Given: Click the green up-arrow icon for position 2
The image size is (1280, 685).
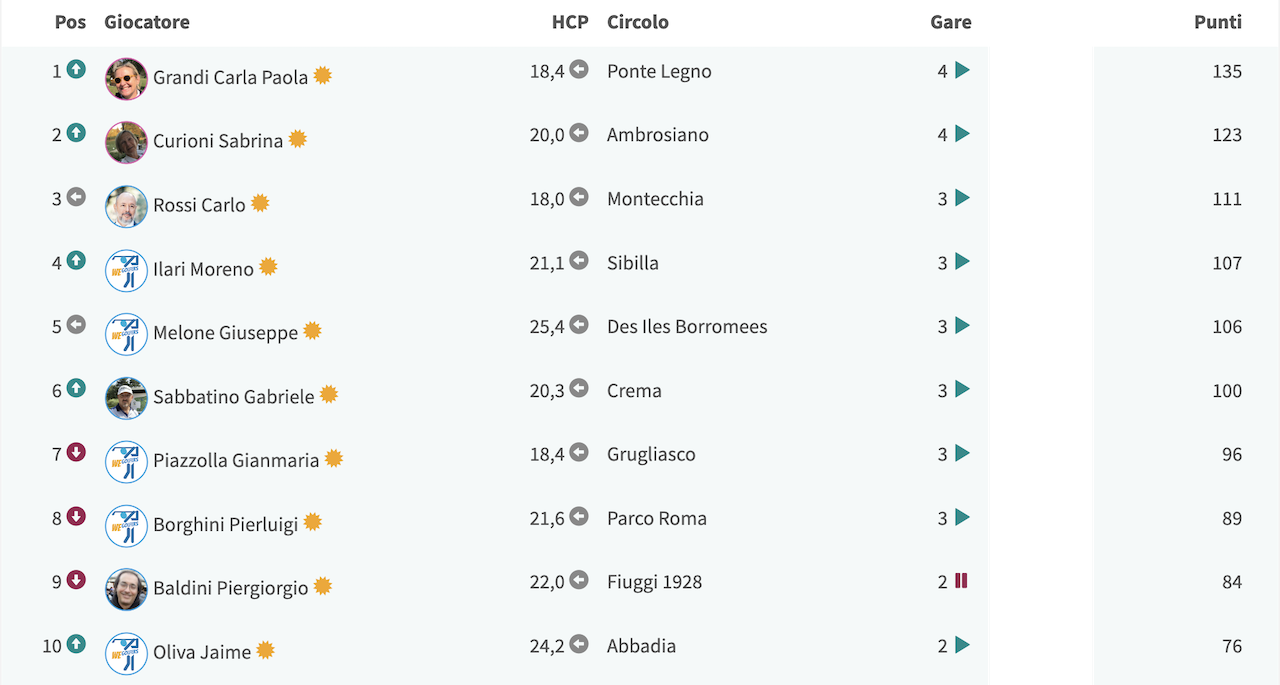Looking at the screenshot, I should pos(76,133).
